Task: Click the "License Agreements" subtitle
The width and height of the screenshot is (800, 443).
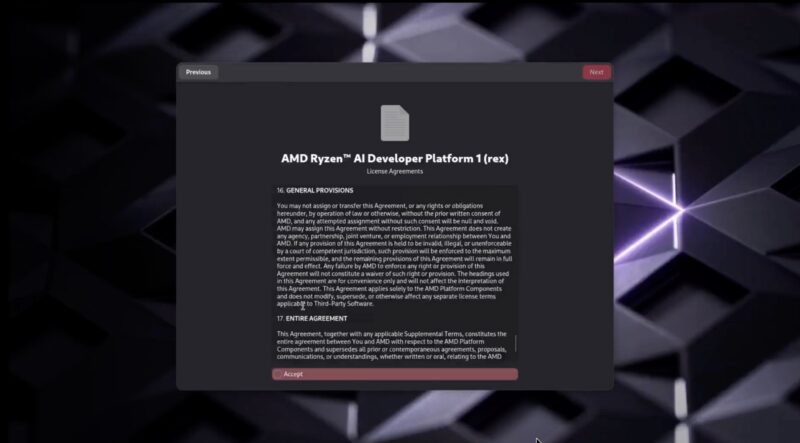Action: click(394, 171)
